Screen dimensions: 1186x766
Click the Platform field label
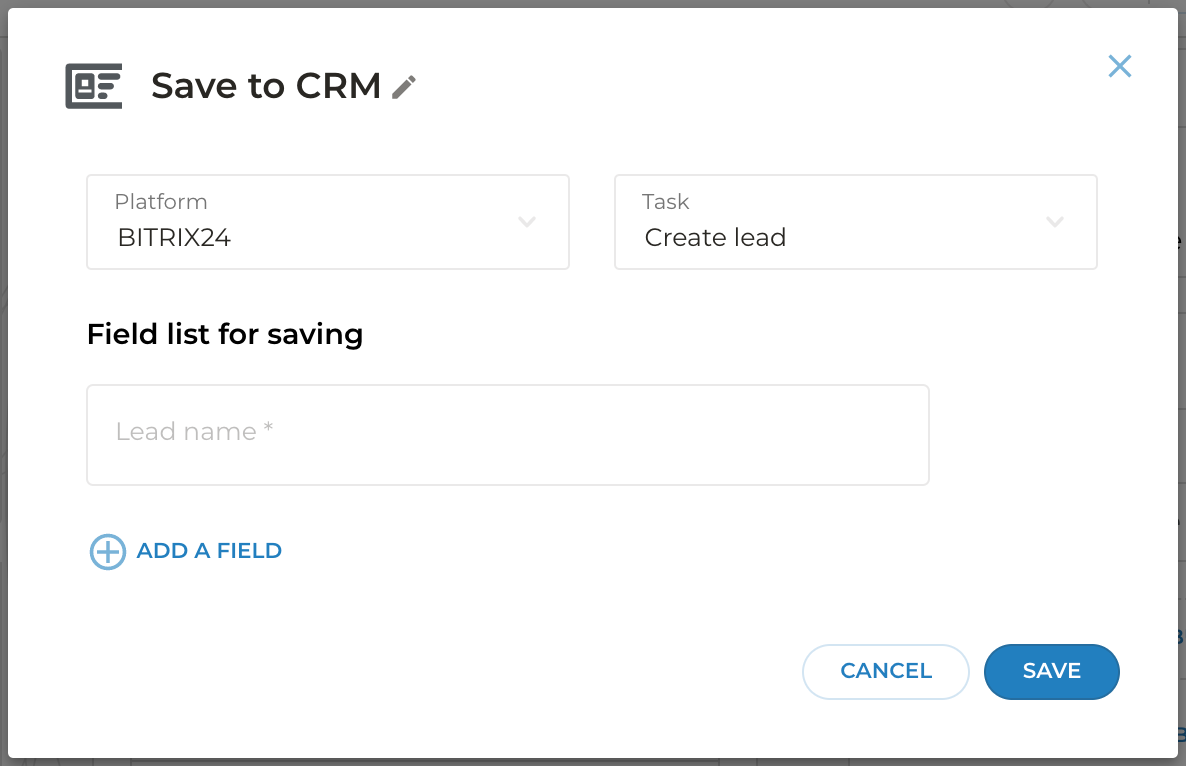[161, 202]
